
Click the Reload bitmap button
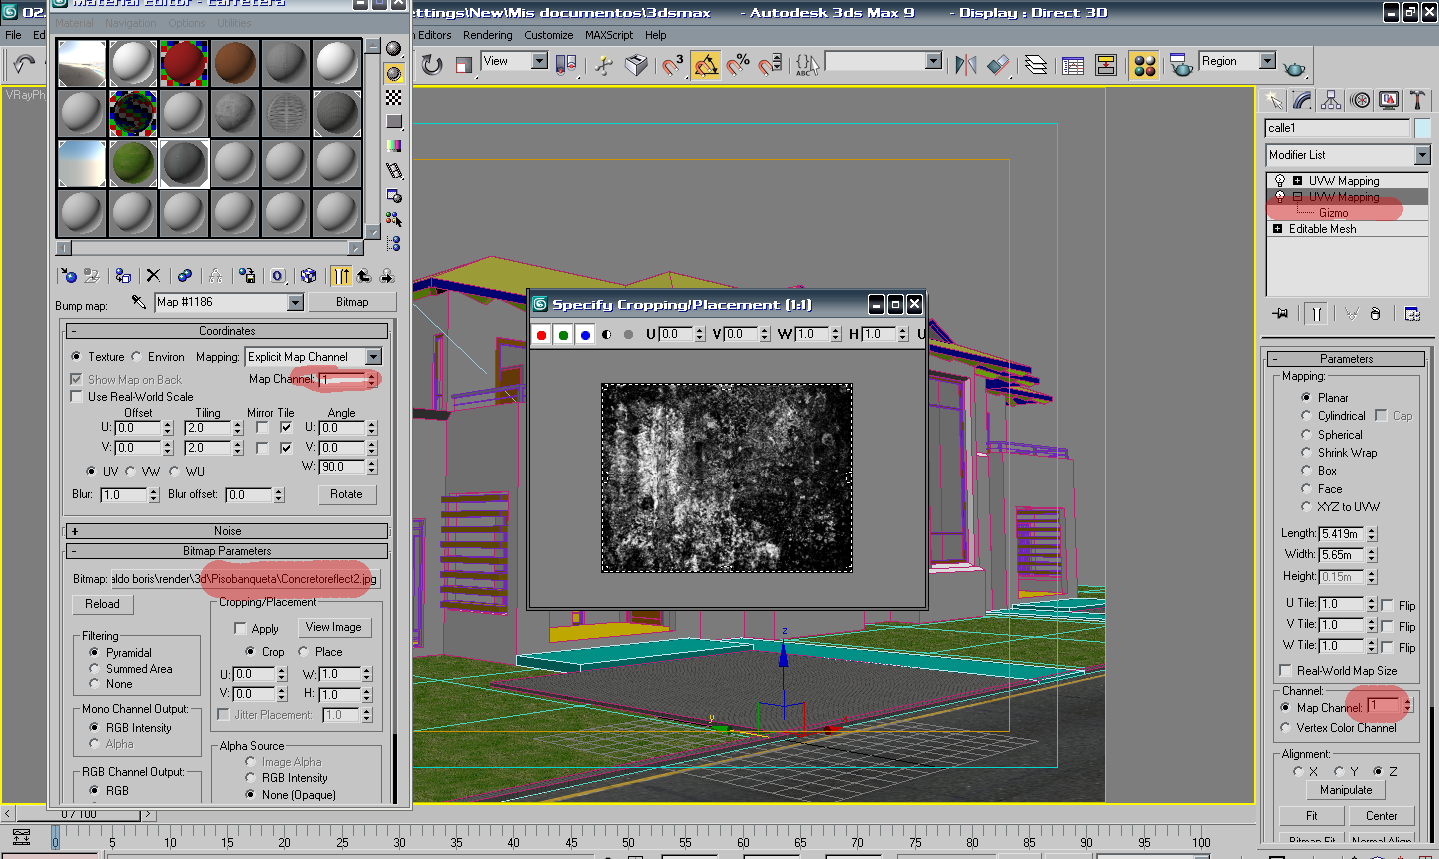(x=102, y=604)
